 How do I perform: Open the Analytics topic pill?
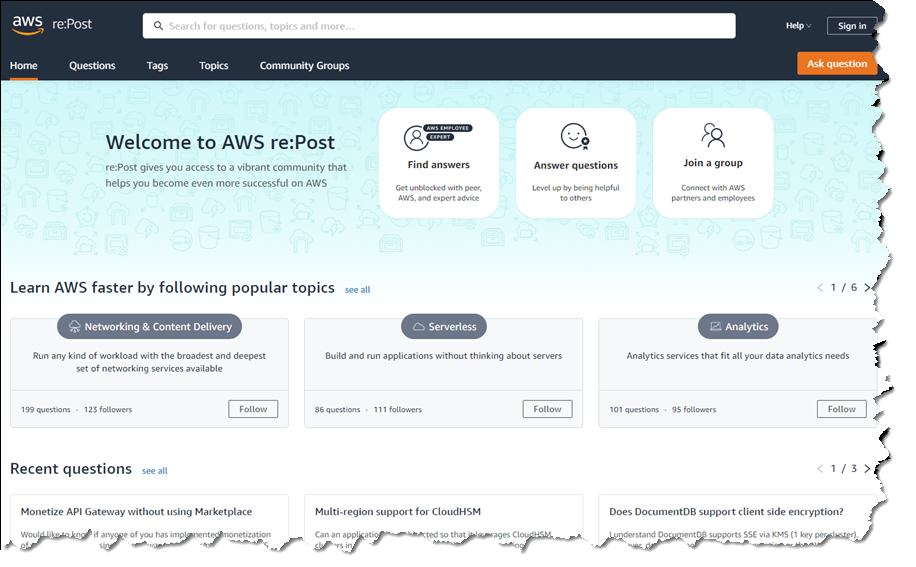tap(738, 326)
